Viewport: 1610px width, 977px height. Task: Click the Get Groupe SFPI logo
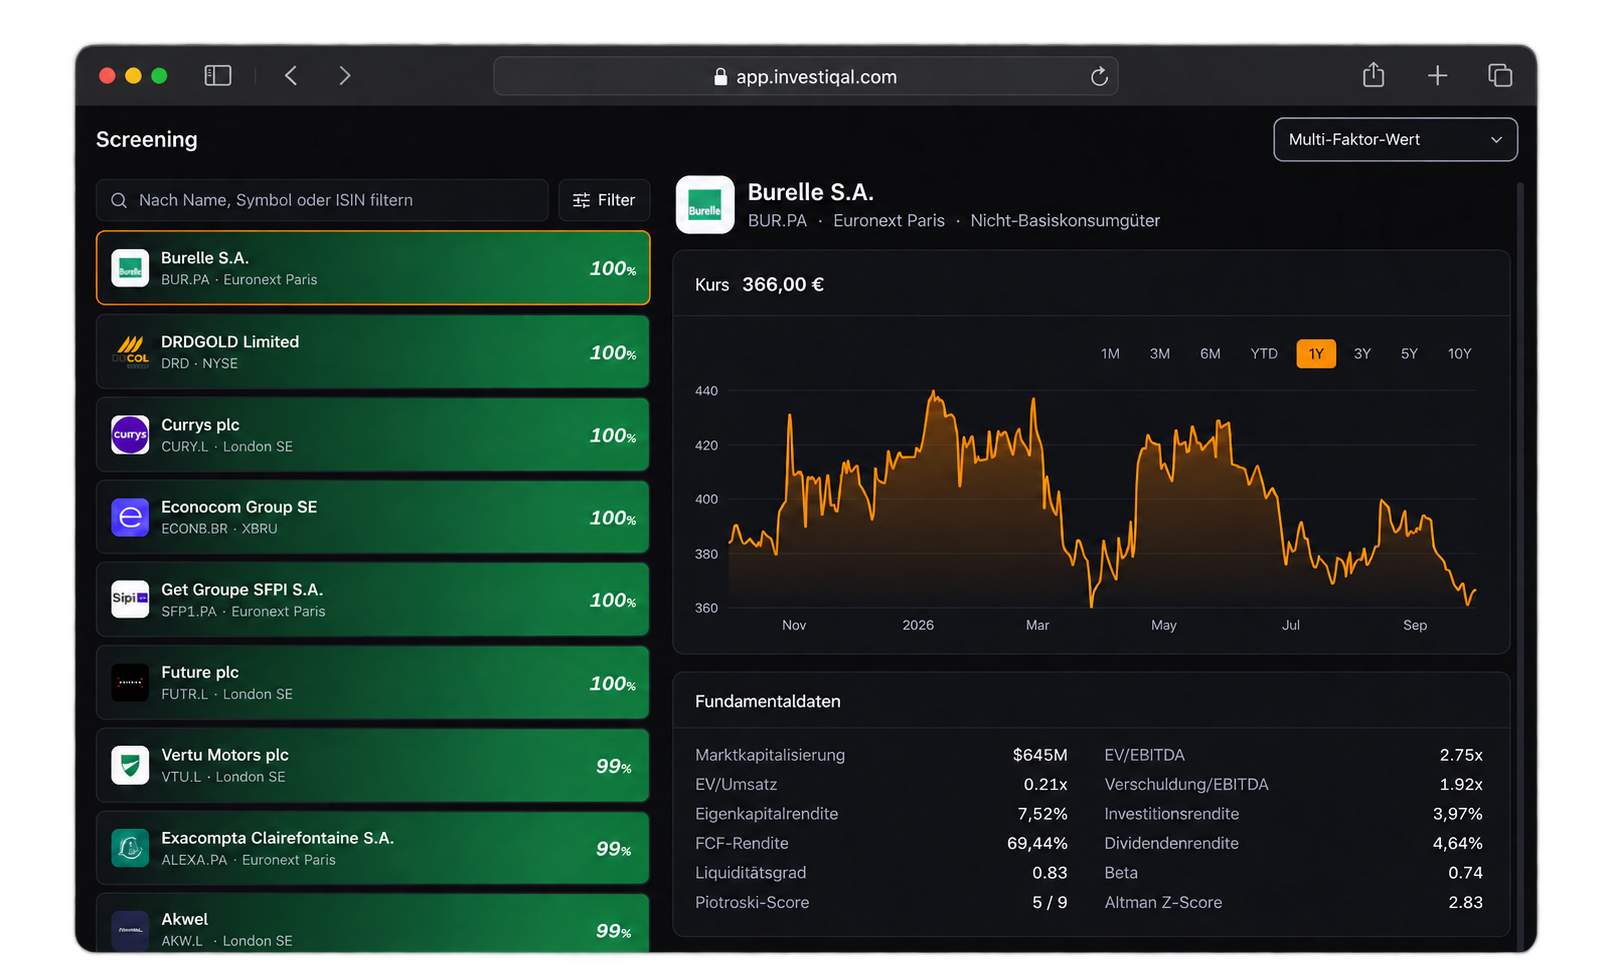130,599
